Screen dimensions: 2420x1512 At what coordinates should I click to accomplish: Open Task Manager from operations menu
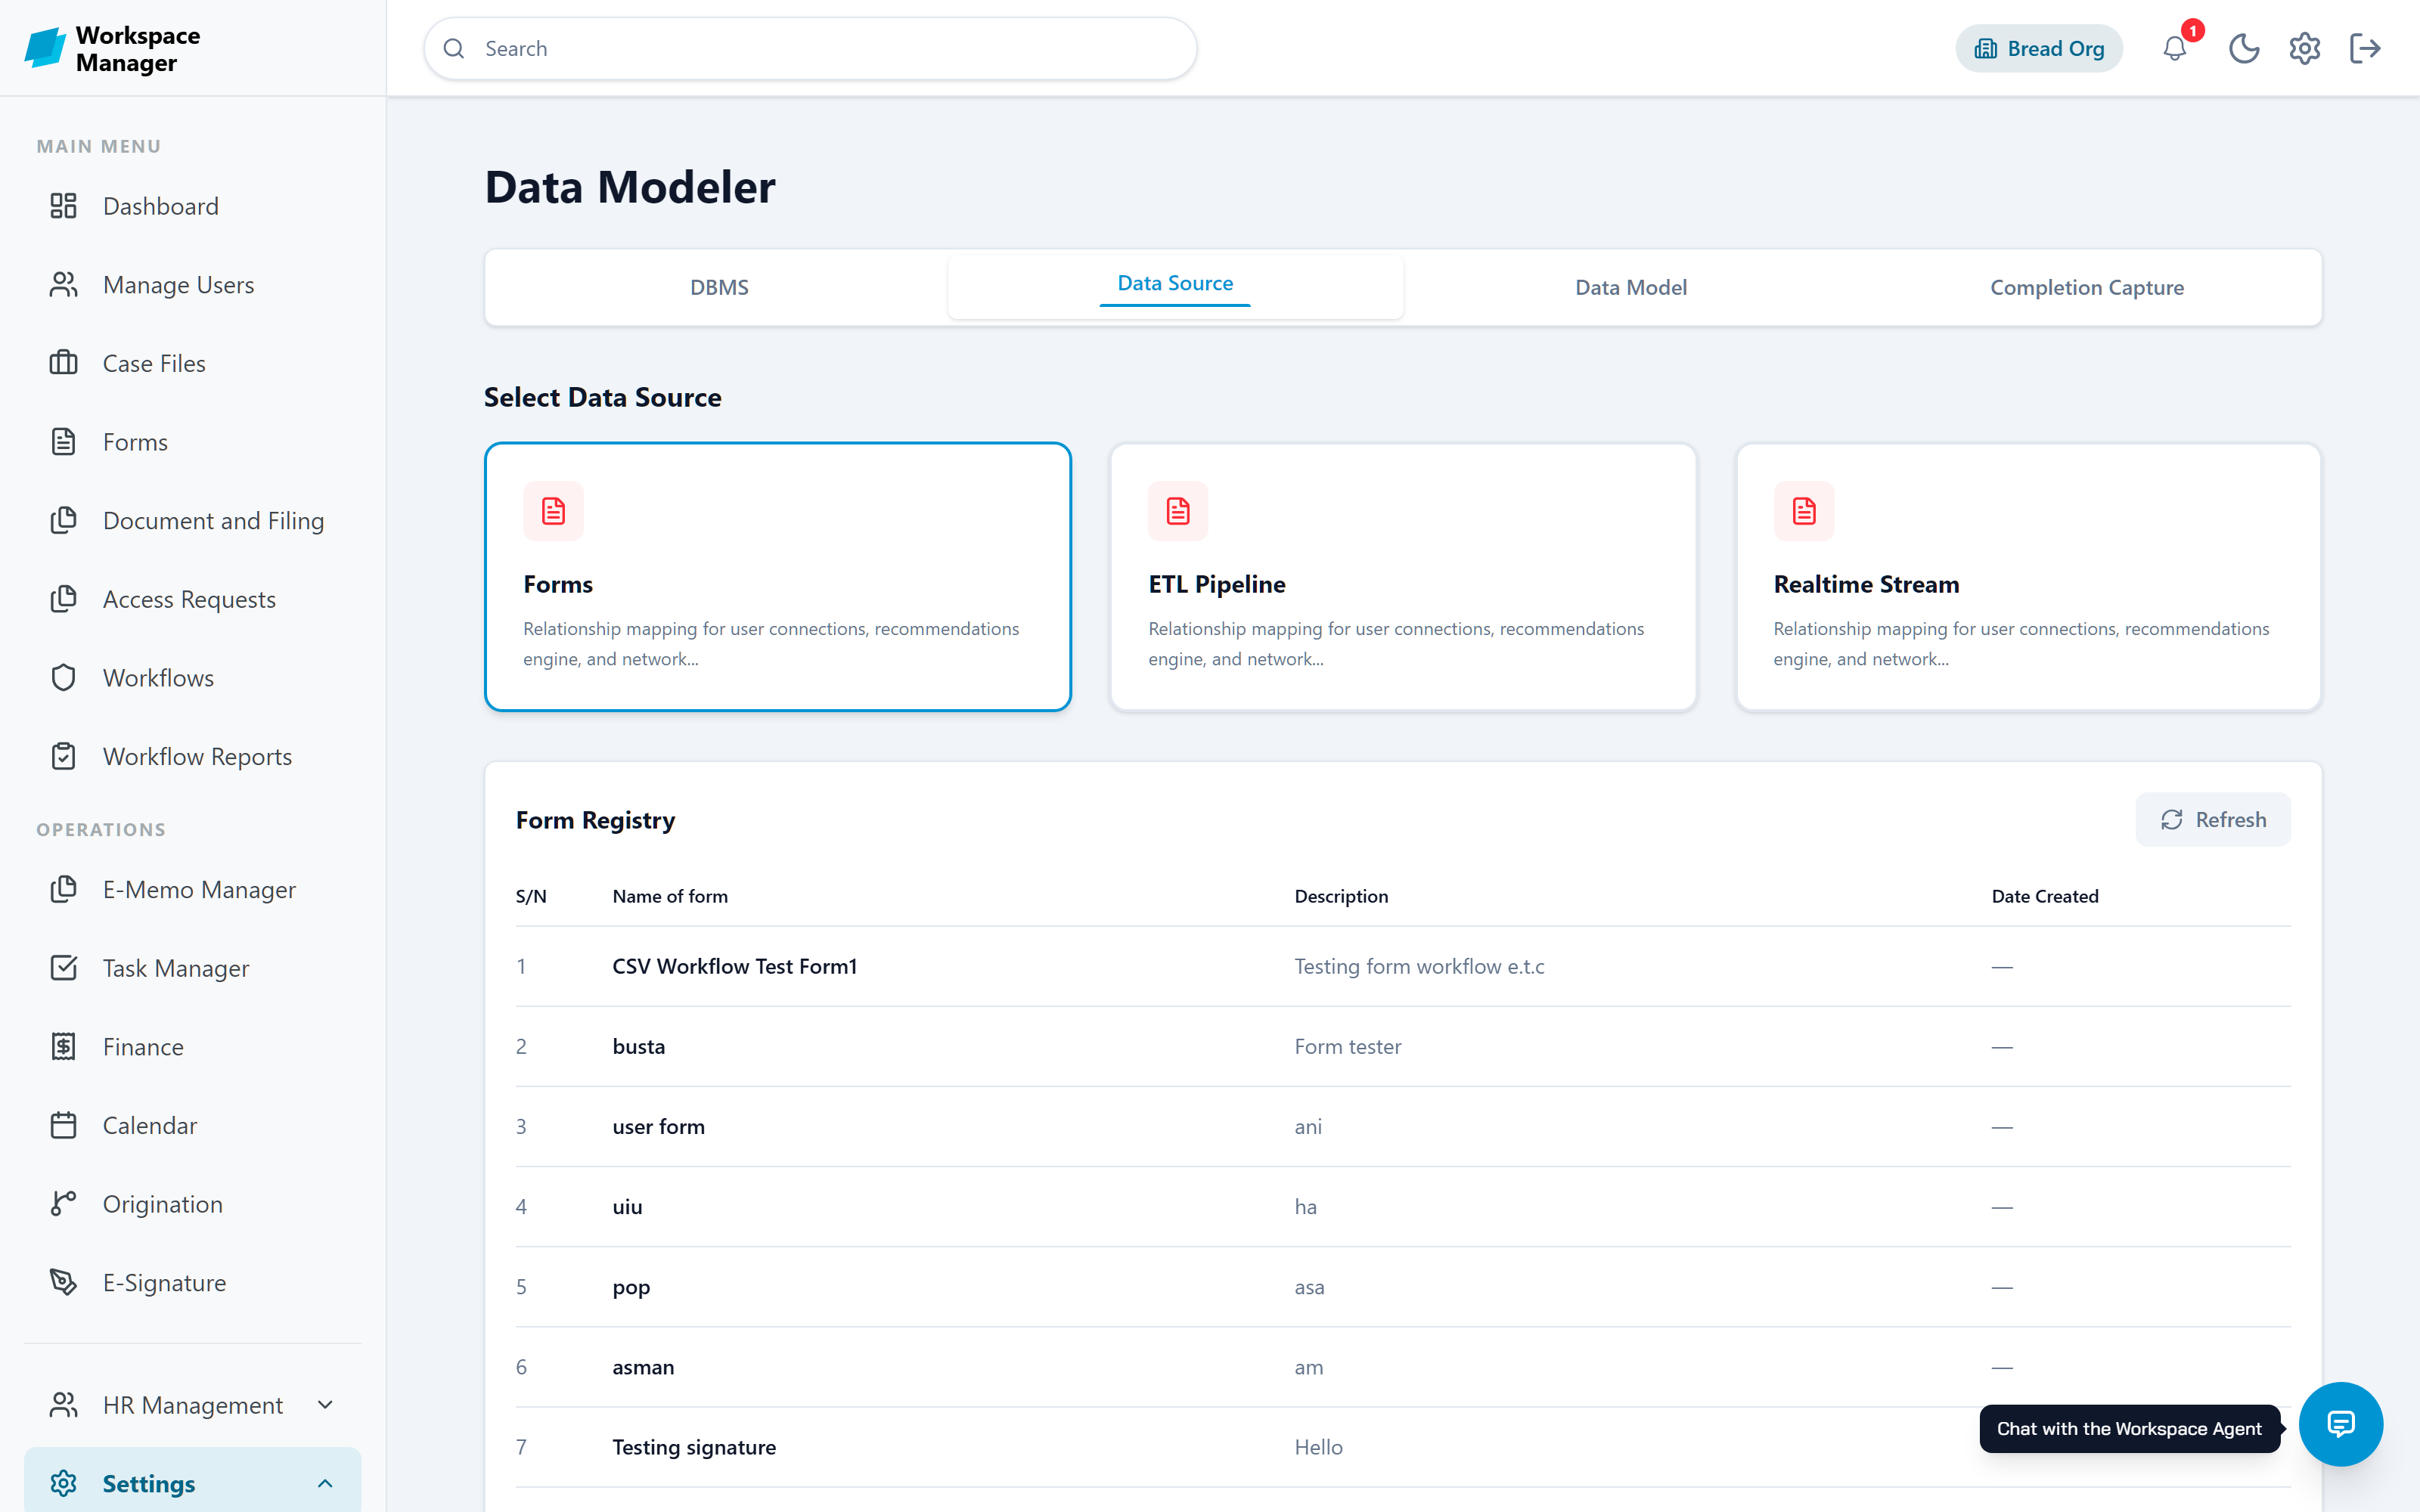click(x=192, y=968)
